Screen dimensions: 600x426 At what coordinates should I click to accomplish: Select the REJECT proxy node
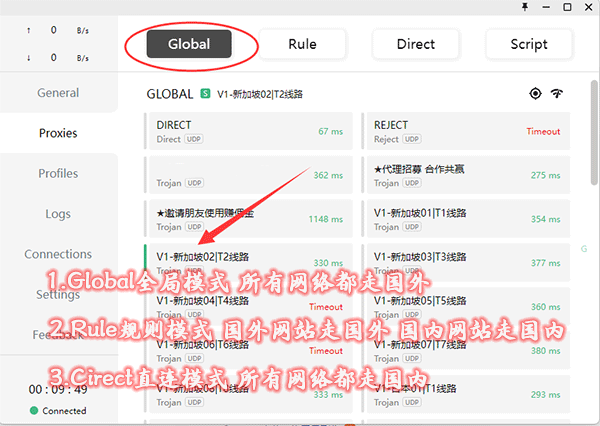pos(465,131)
